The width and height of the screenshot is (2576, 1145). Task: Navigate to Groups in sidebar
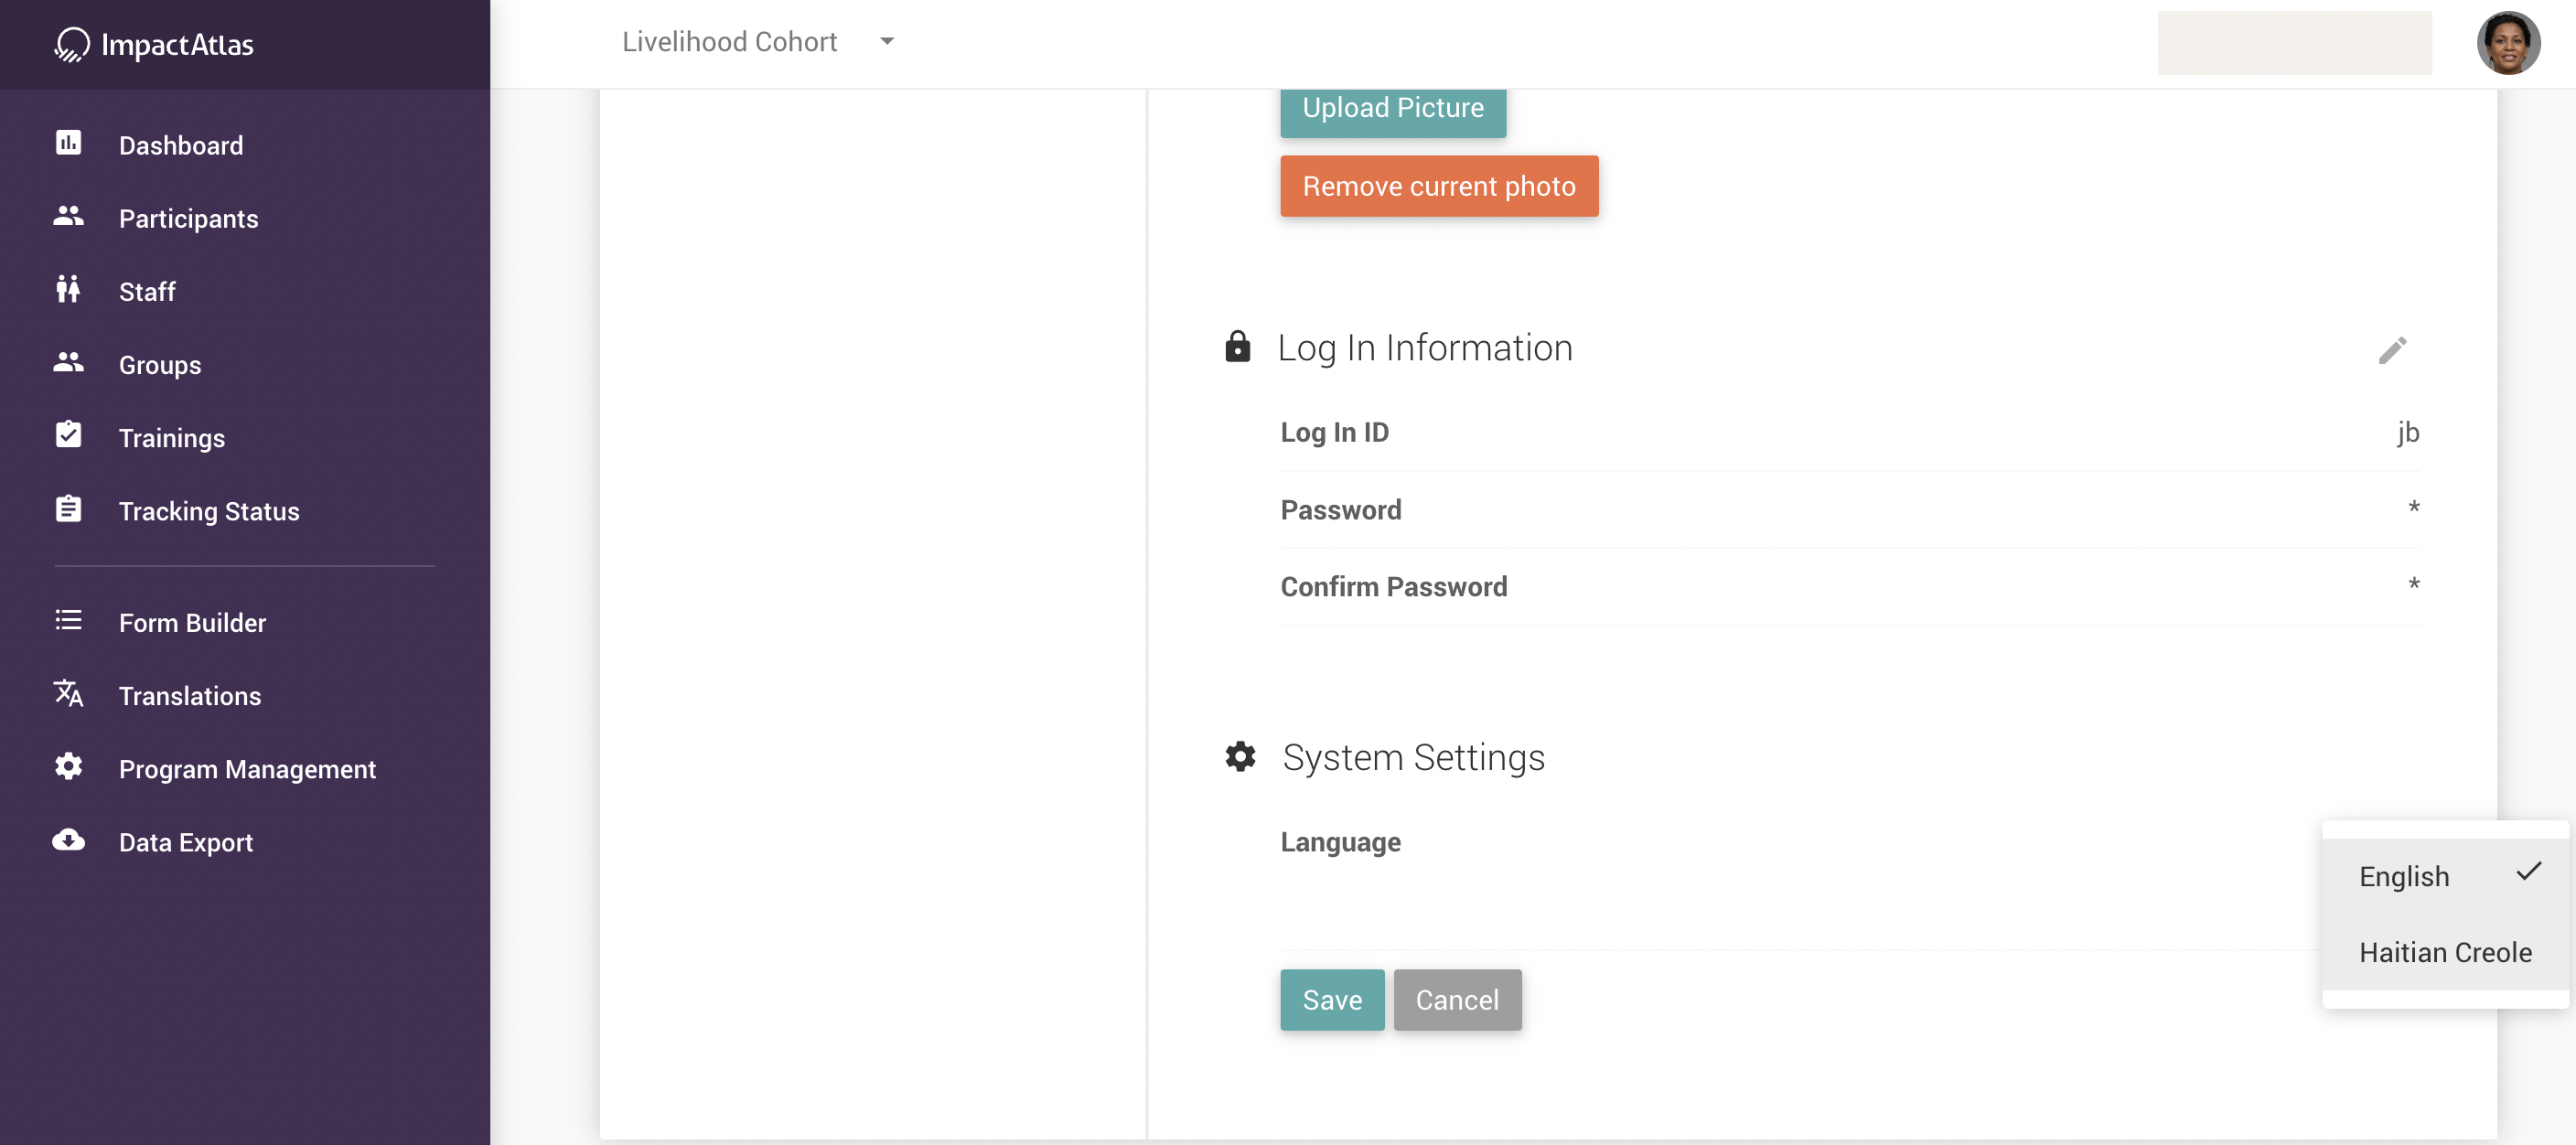(x=160, y=365)
